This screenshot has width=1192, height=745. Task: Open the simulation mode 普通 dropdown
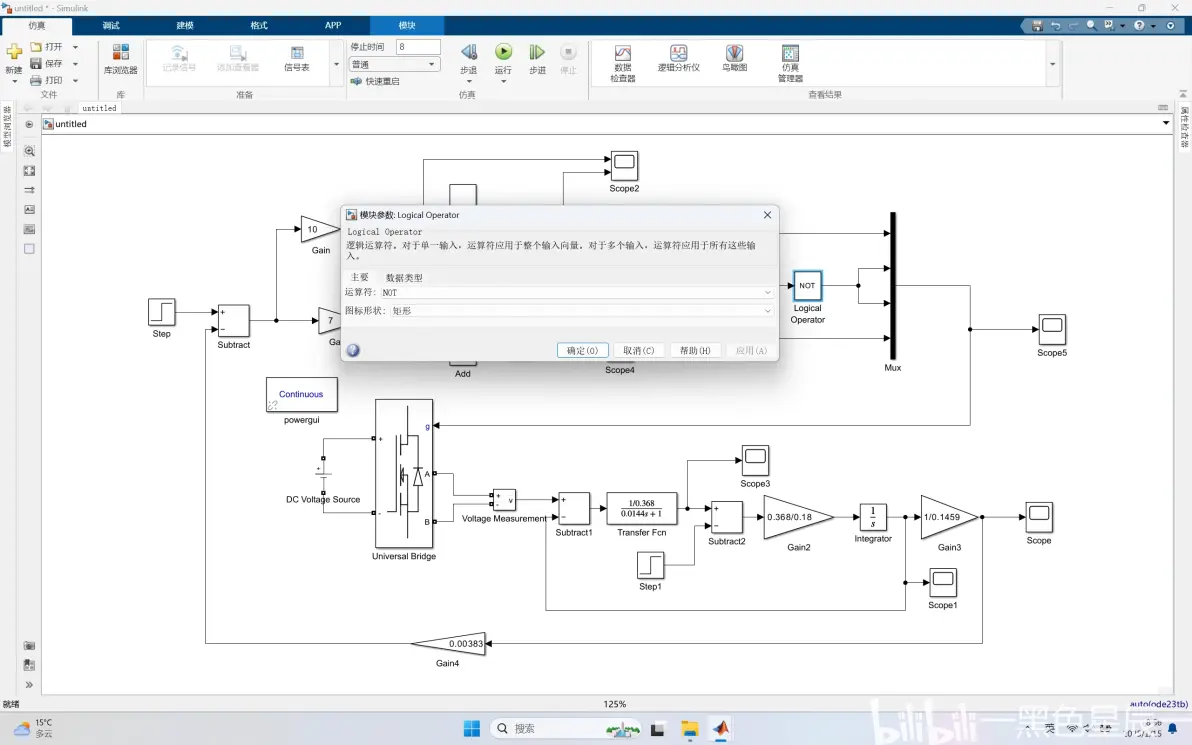[x=394, y=65]
